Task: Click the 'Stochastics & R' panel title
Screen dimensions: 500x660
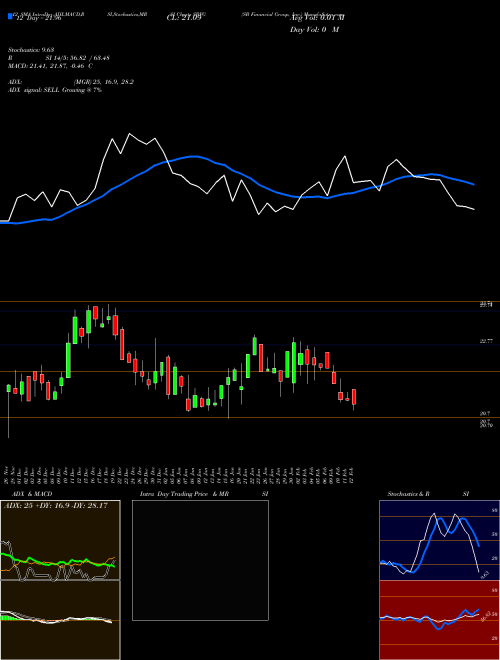Action: (408, 494)
